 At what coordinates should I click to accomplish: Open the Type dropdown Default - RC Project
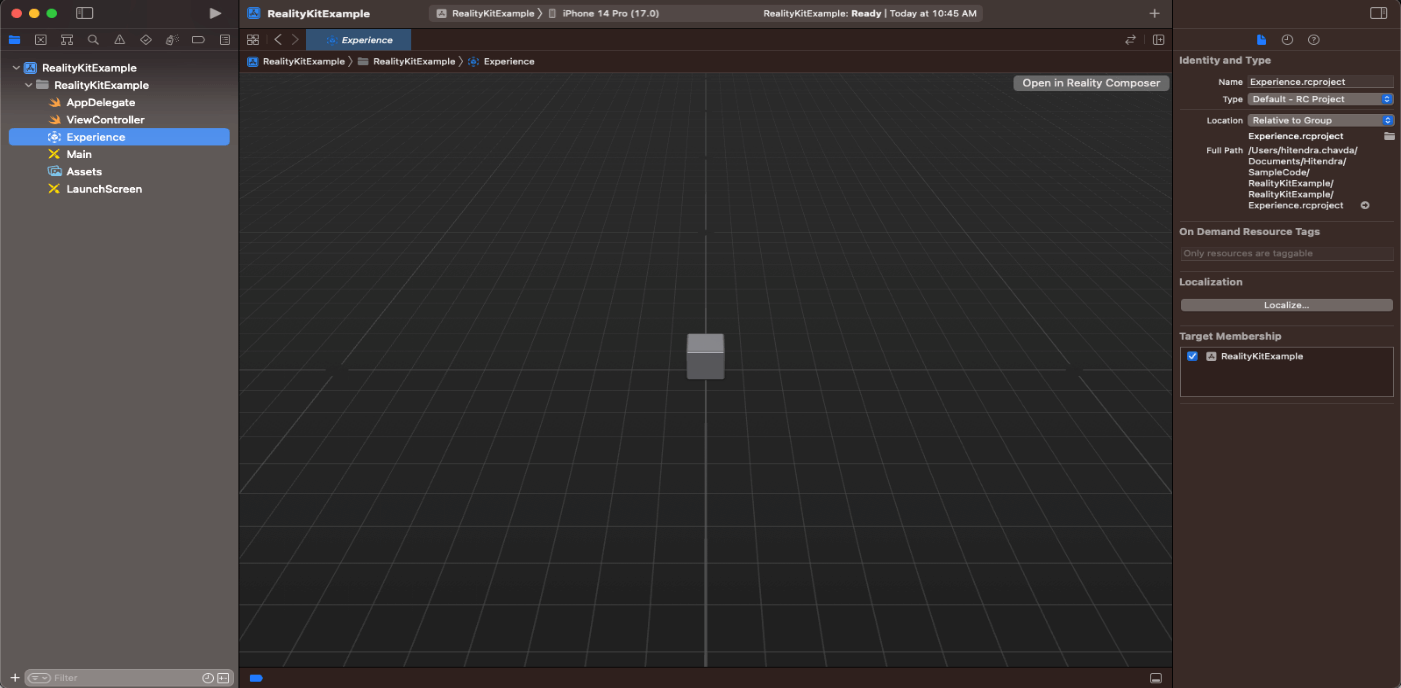1320,99
